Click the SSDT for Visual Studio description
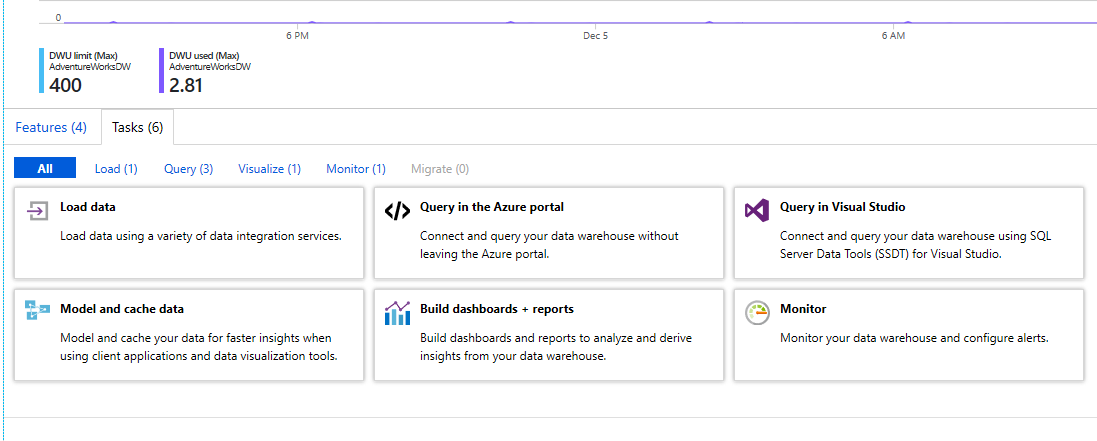The height and width of the screenshot is (441, 1097). tap(916, 245)
